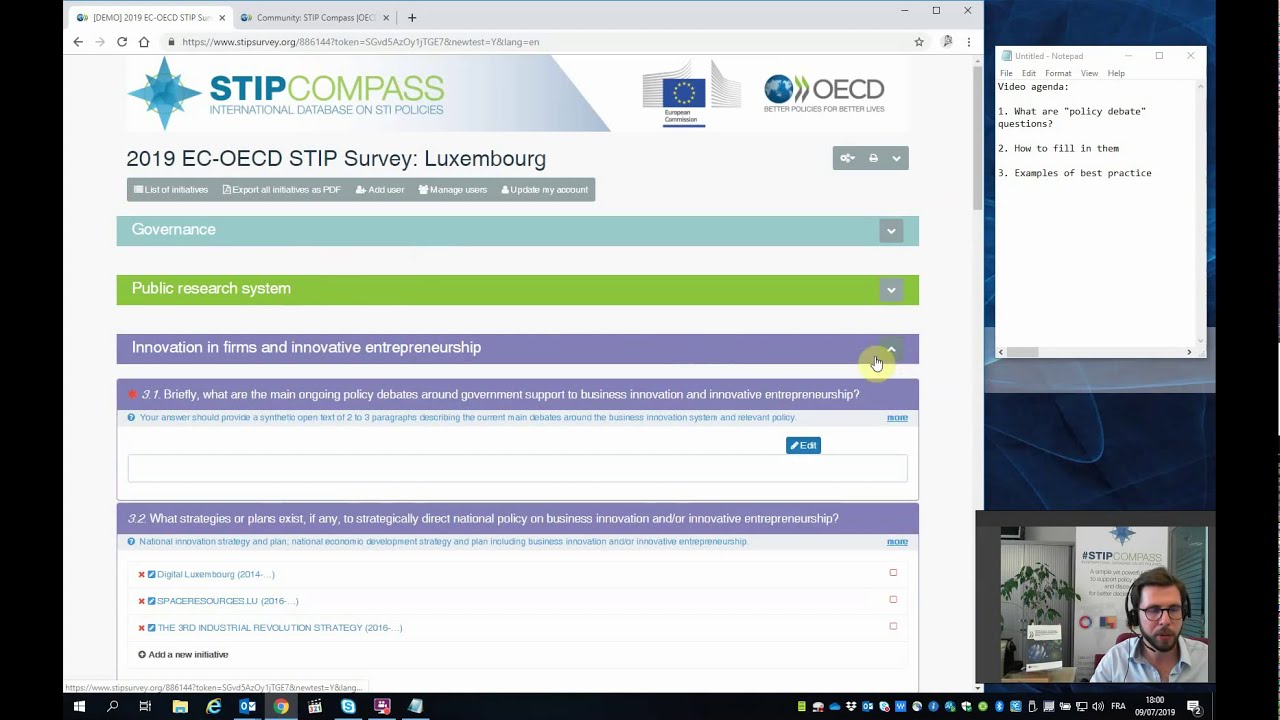Open THE 3RD INDUSTRIAL REVOLUTION STRATEGY link

pyautogui.click(x=279, y=628)
